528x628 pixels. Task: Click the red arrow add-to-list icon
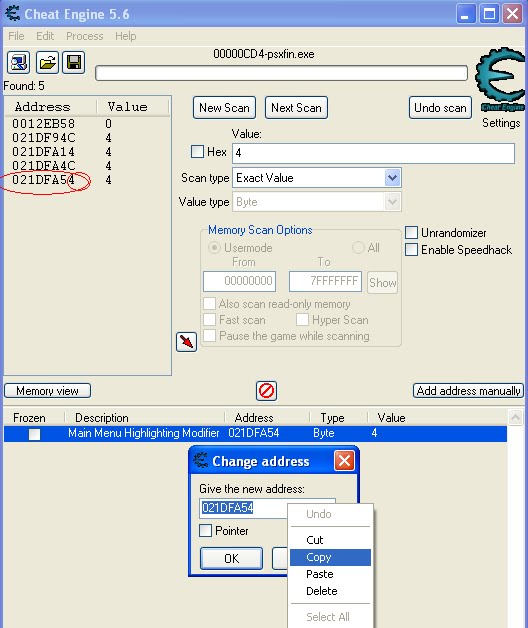point(186,342)
